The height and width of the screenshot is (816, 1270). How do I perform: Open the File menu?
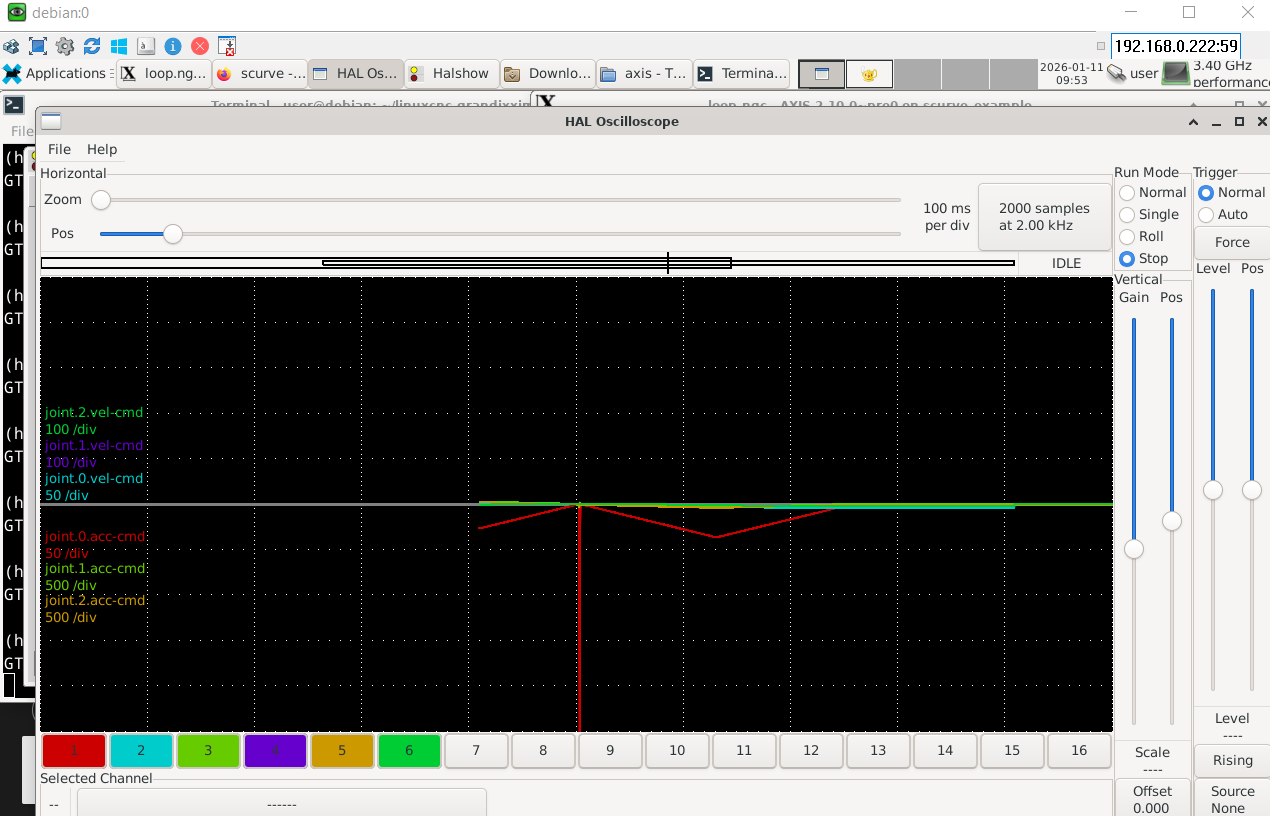pos(59,149)
